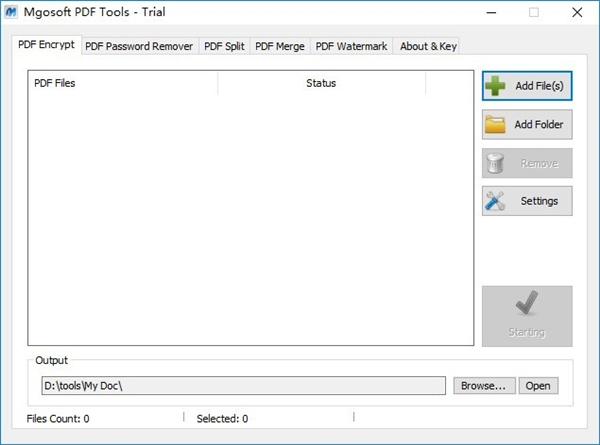Image resolution: width=600 pixels, height=445 pixels.
Task: Click the Files Count: 0 status text
Action: pyautogui.click(x=58, y=419)
